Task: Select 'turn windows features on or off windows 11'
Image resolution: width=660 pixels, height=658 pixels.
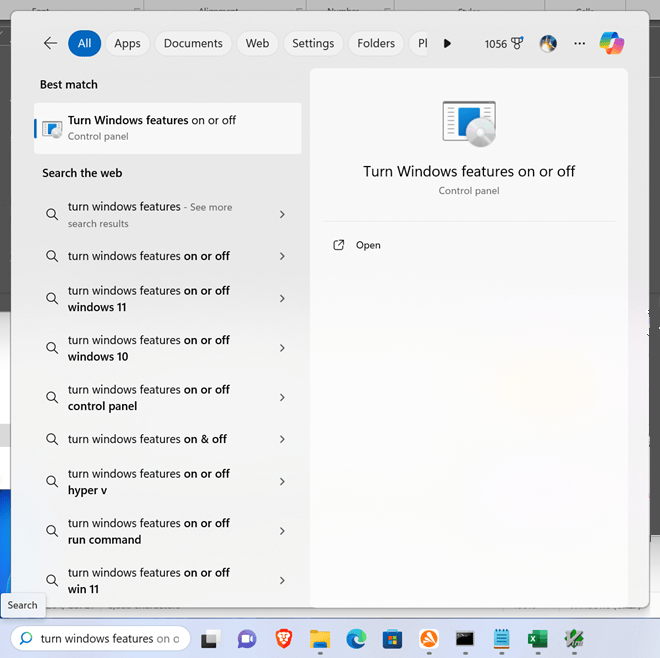Action: coord(149,298)
